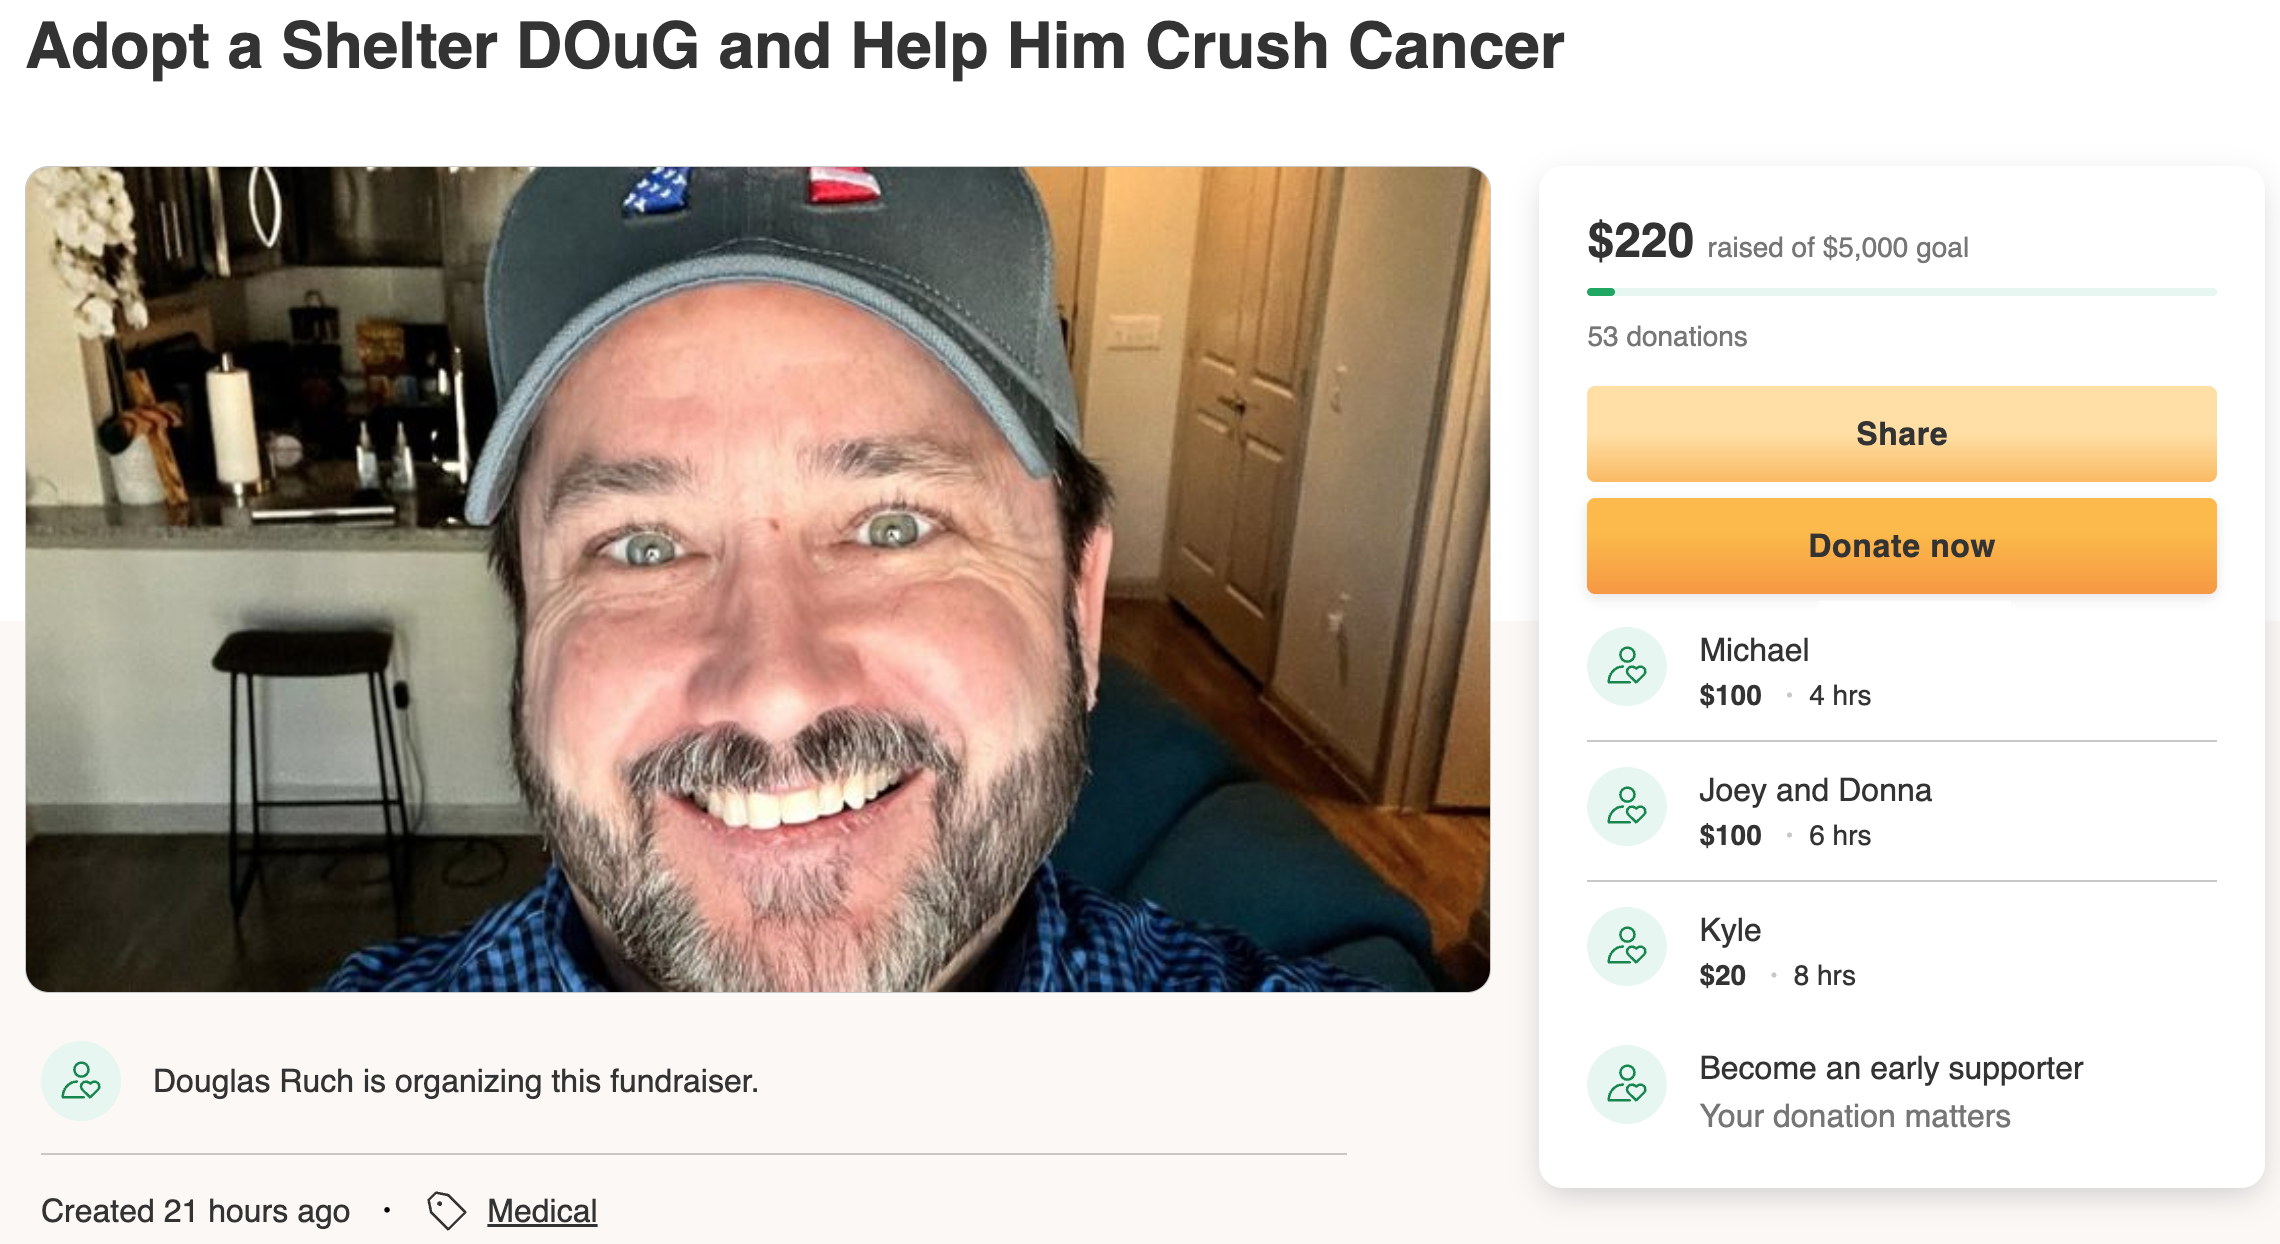This screenshot has height=1244, width=2280.
Task: Select the fundraiser title heading
Action: 795,46
